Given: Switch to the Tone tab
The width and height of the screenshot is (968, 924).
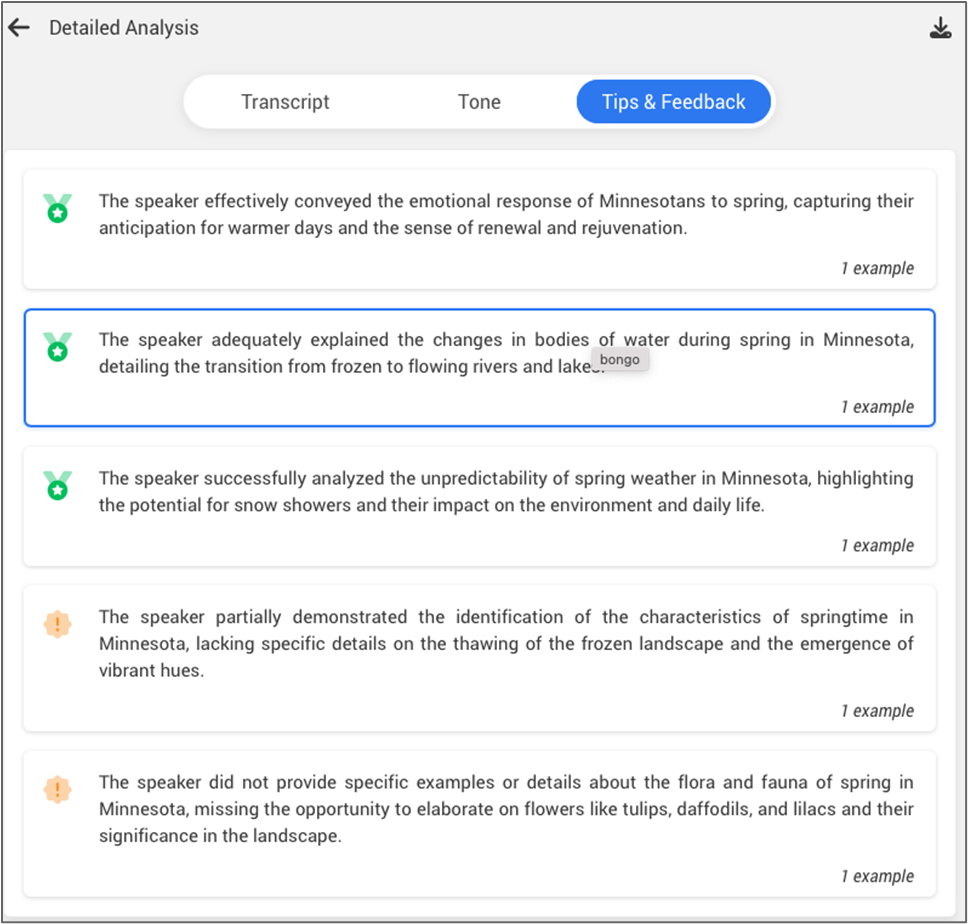Looking at the screenshot, I should [479, 102].
